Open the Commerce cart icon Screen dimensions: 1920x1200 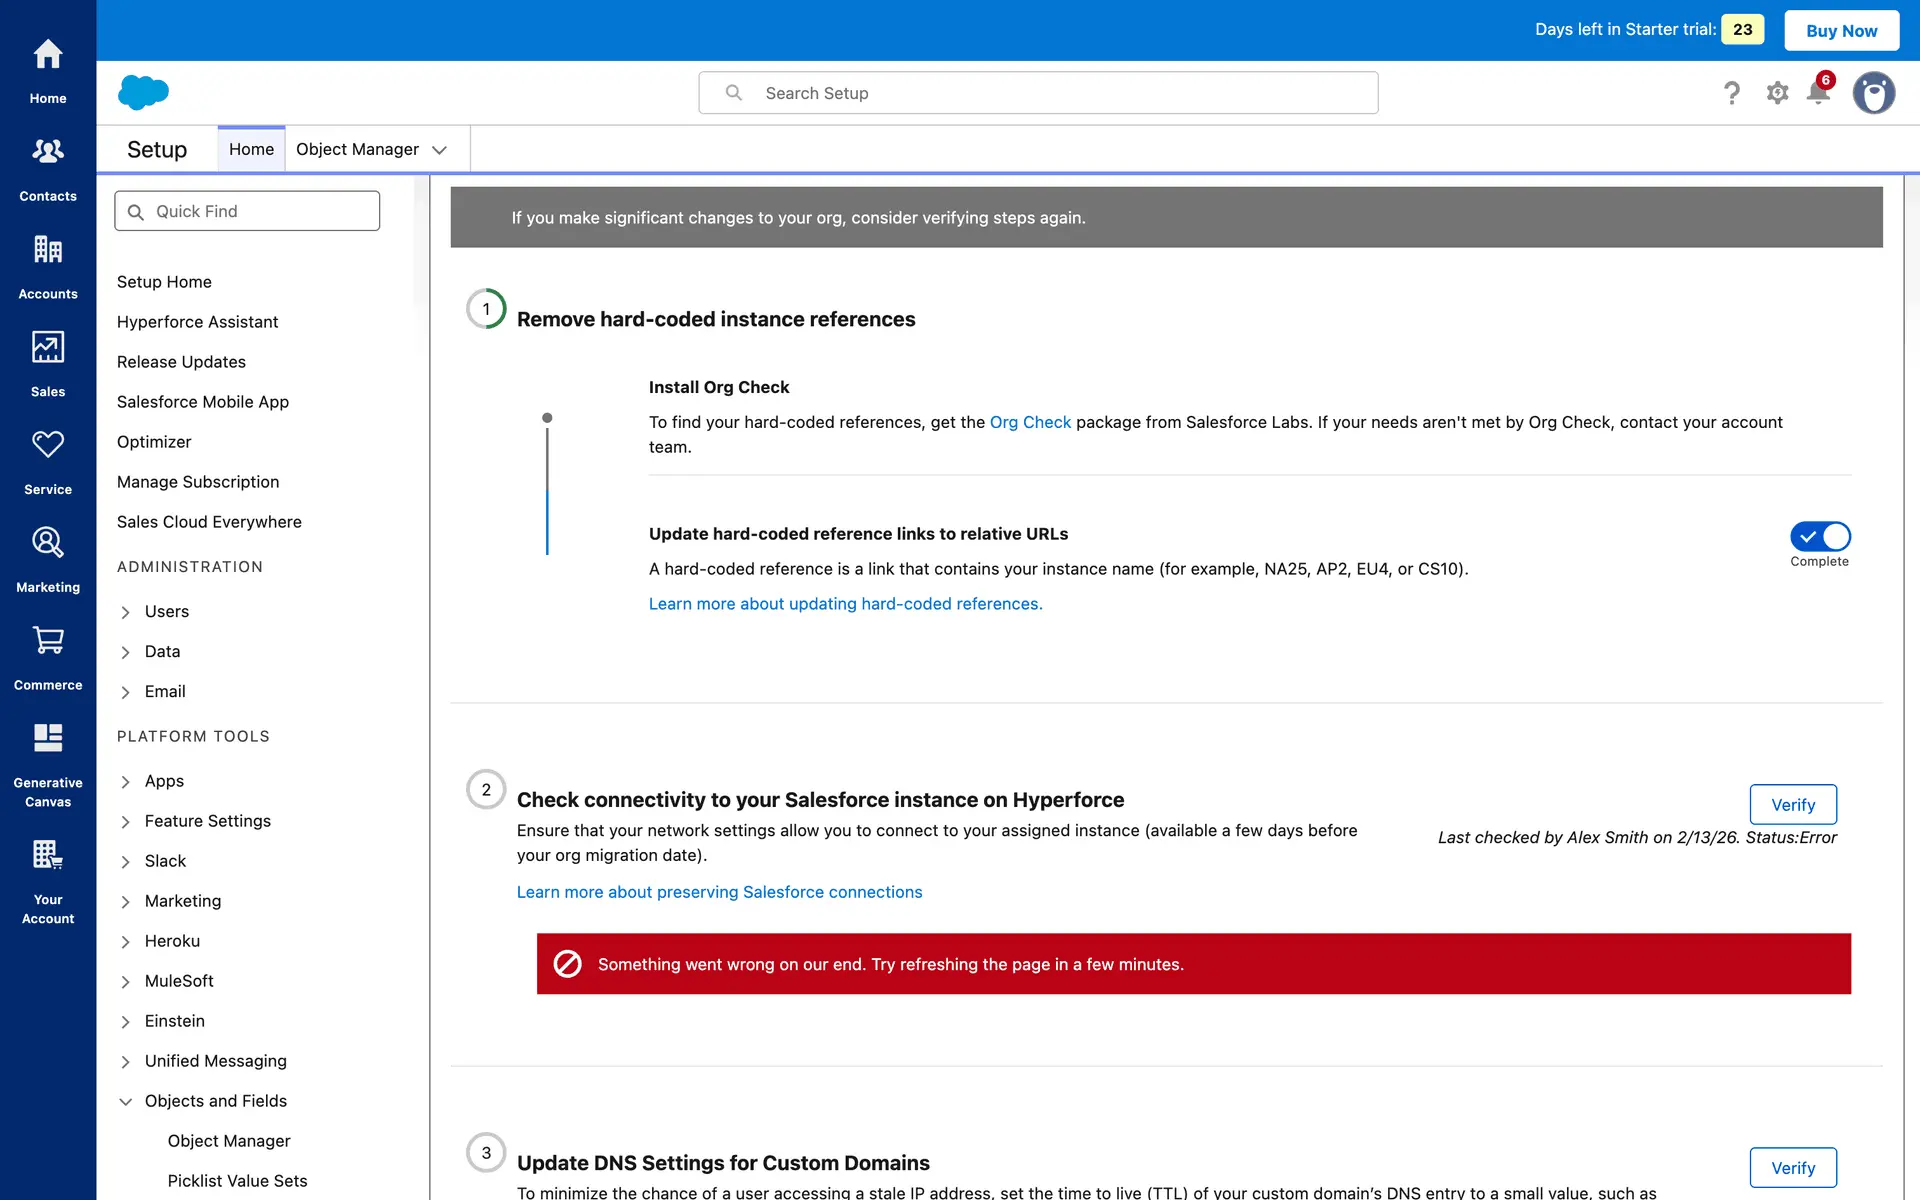click(47, 641)
